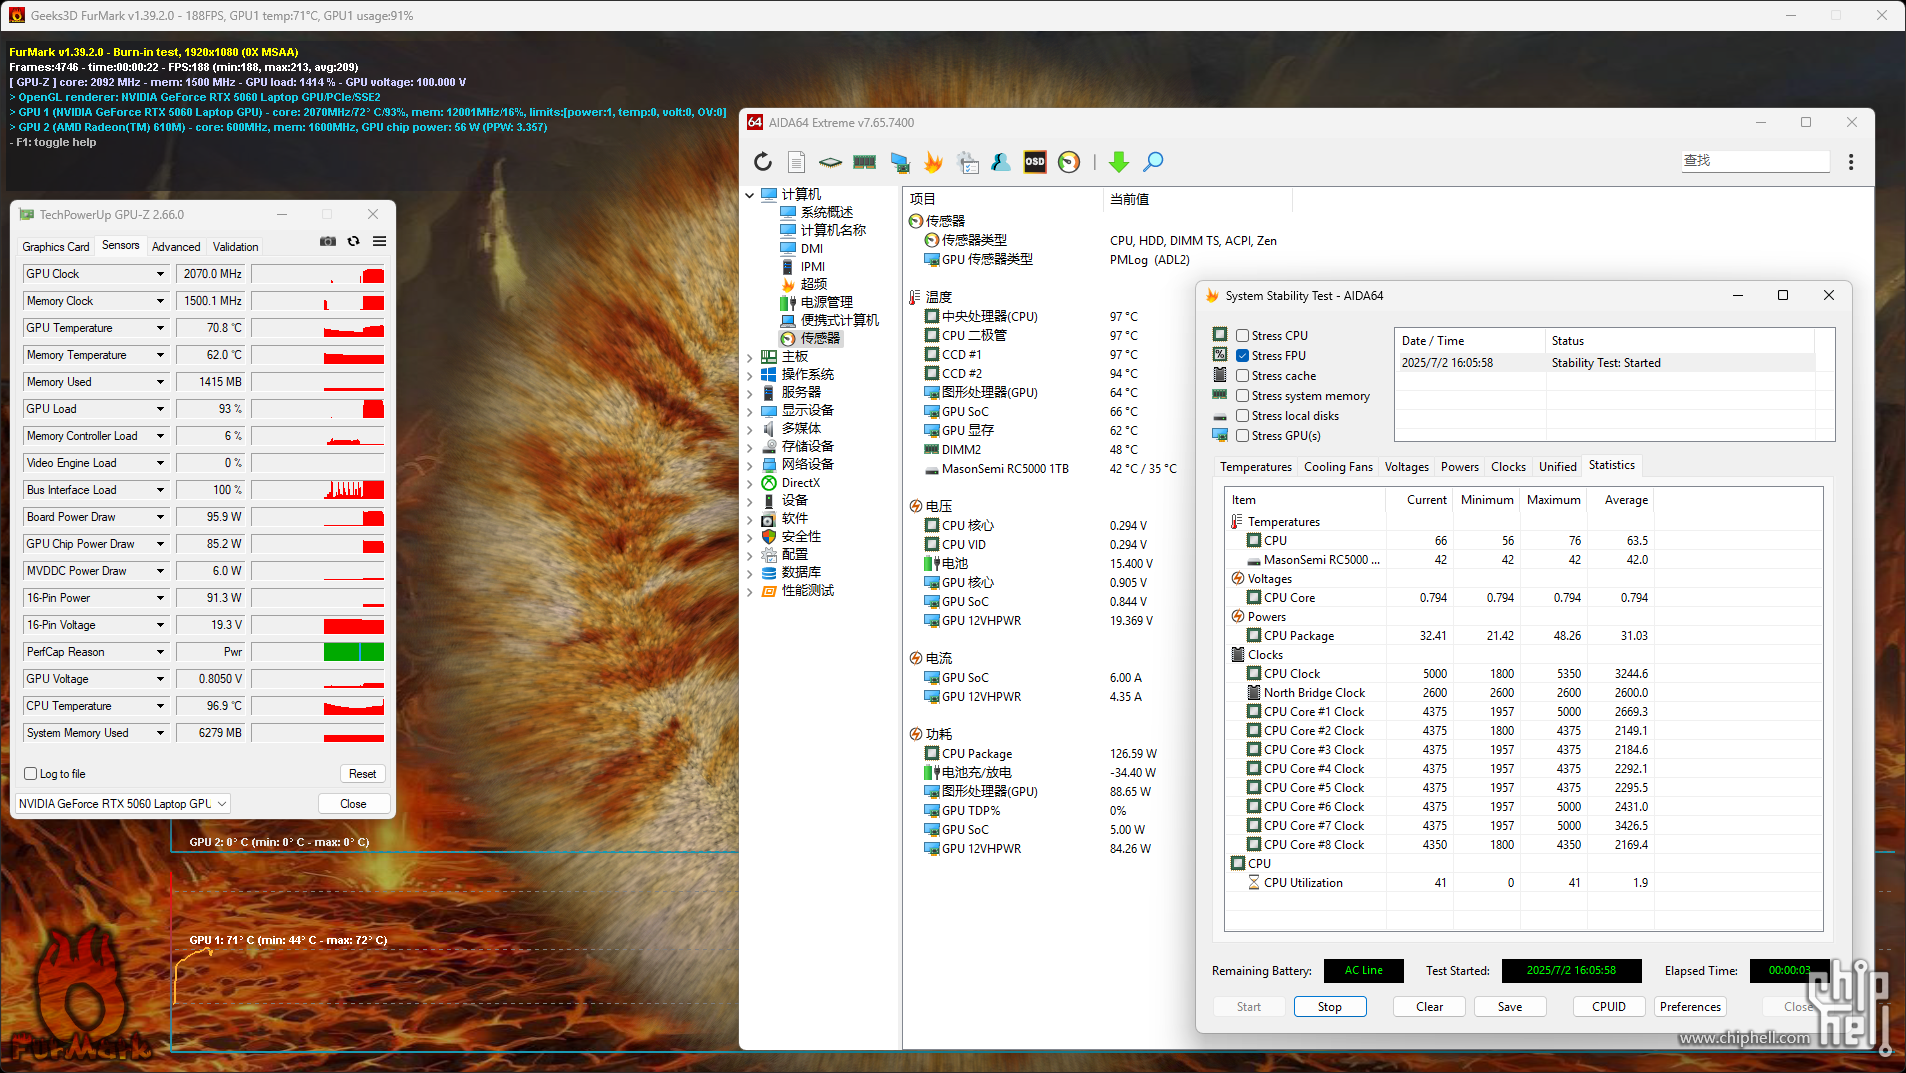This screenshot has height=1073, width=1906.
Task: Expand the 操作系统 tree node
Action: click(x=750, y=375)
